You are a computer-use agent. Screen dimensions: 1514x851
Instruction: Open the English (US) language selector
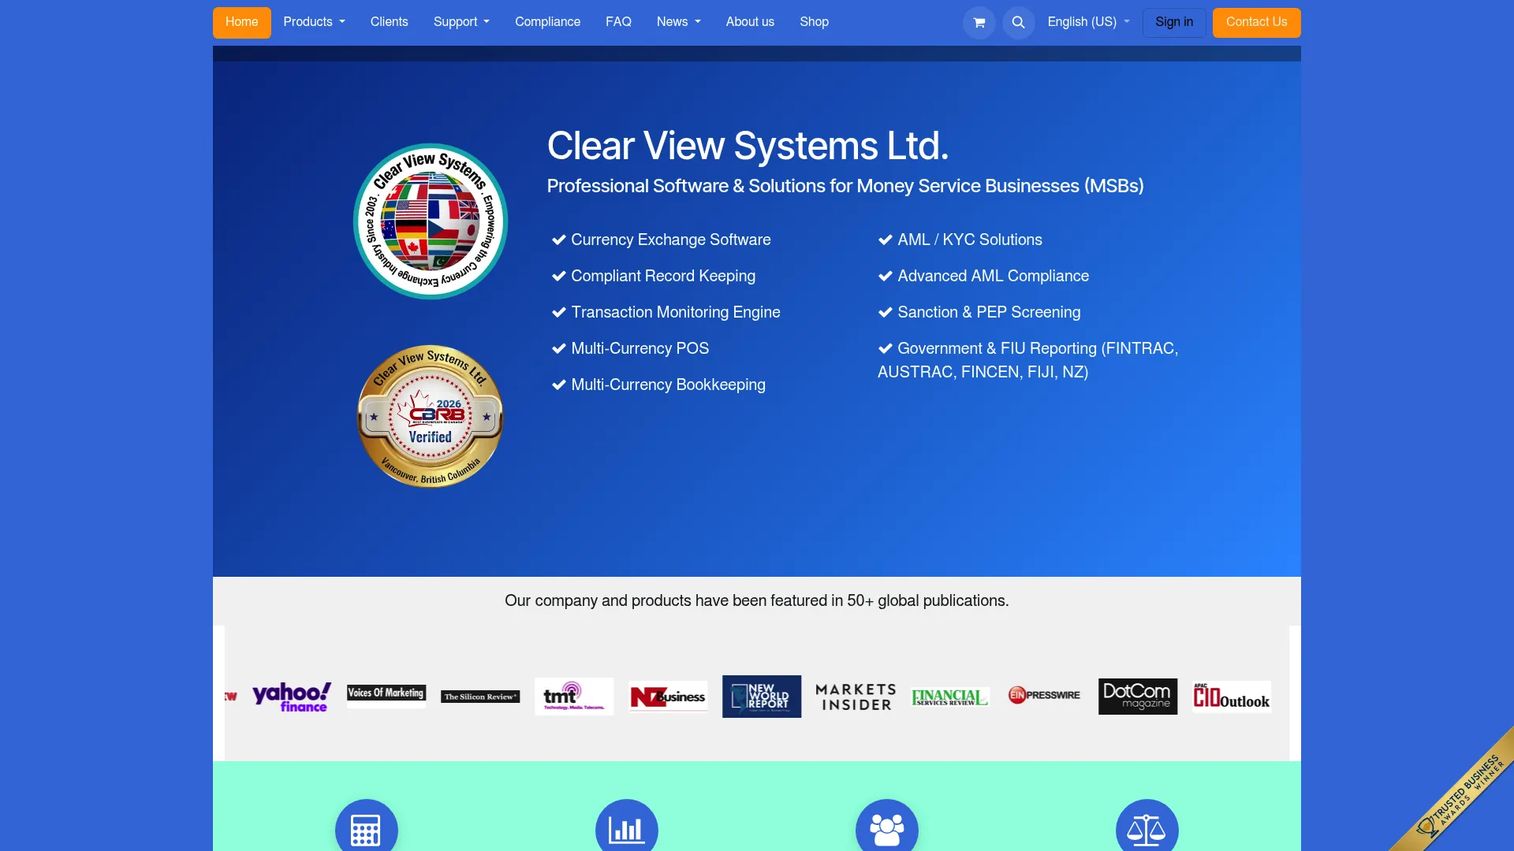1088,22
